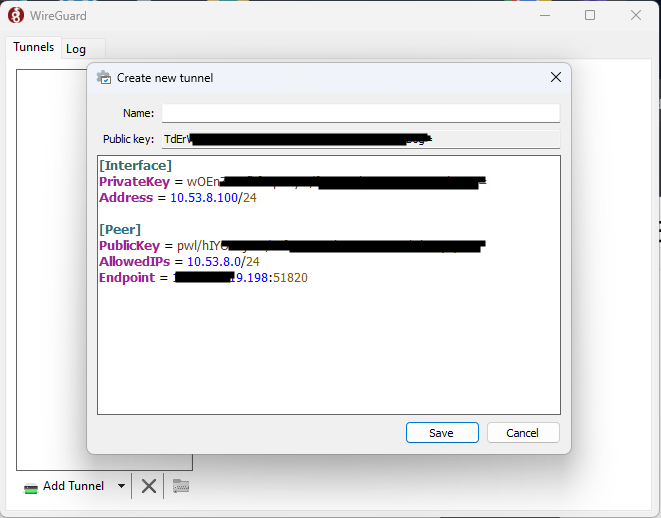Click the AllowedIPs value 10.53.8.0/24
Screen dimensions: 661x518
223,262
